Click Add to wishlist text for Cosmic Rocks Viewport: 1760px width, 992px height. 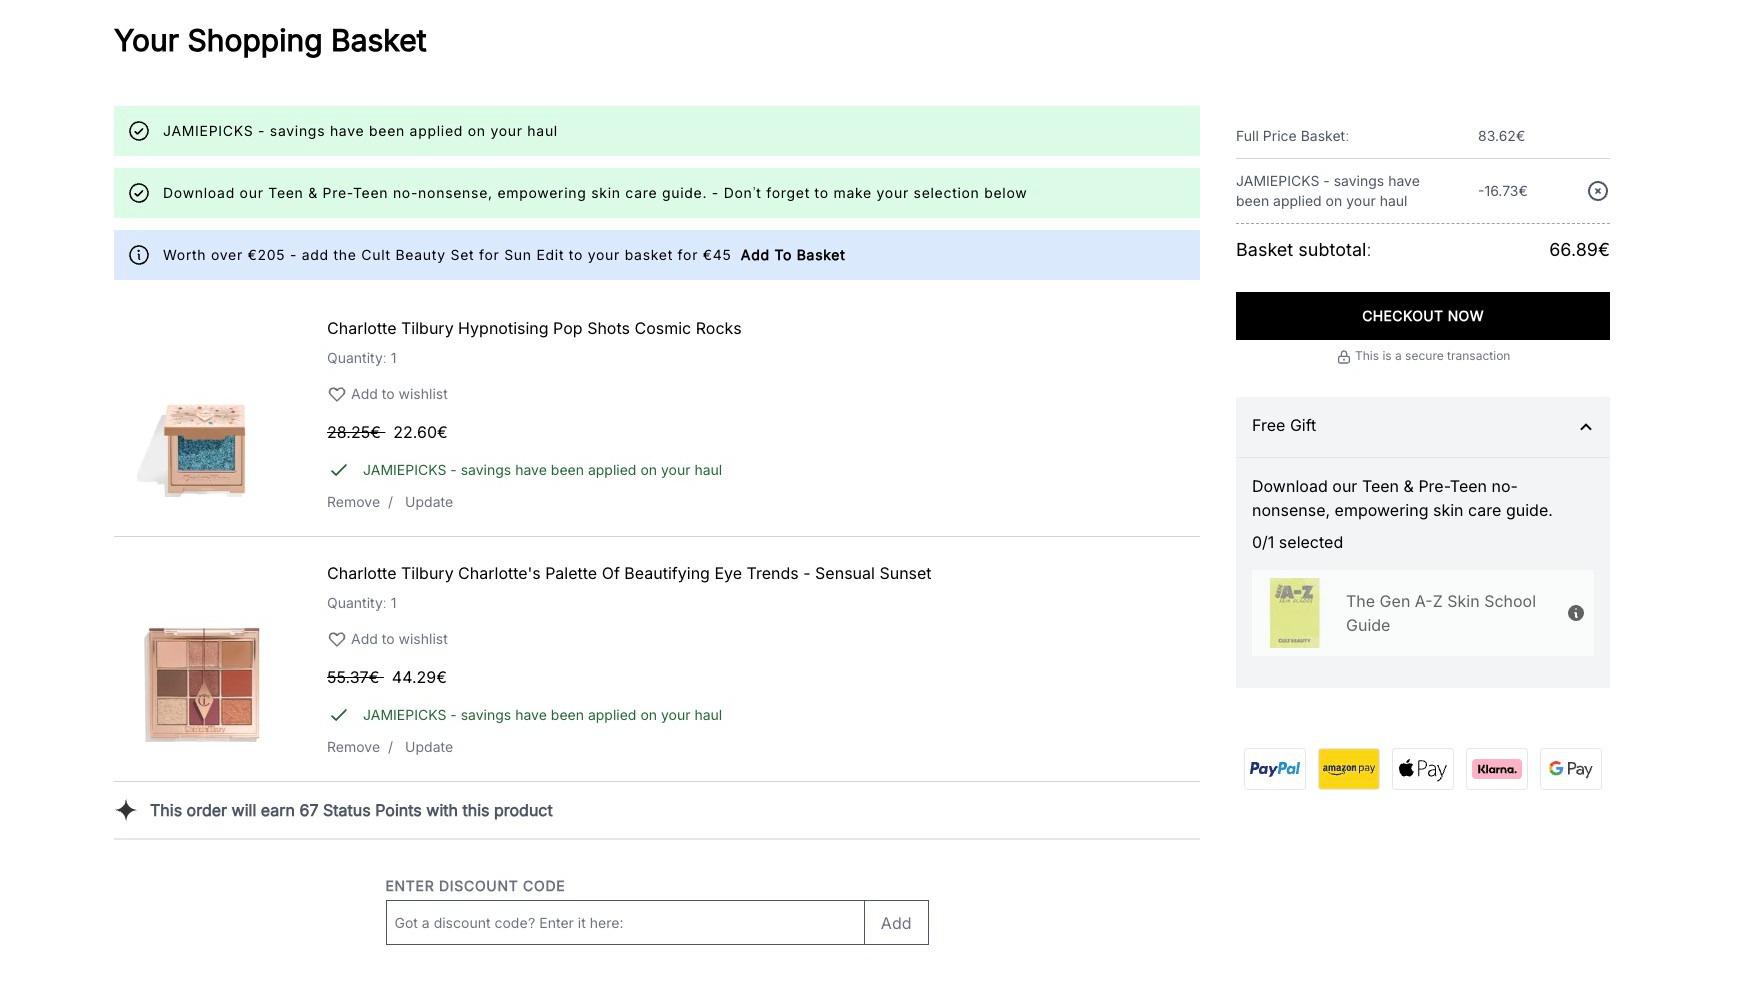click(399, 394)
